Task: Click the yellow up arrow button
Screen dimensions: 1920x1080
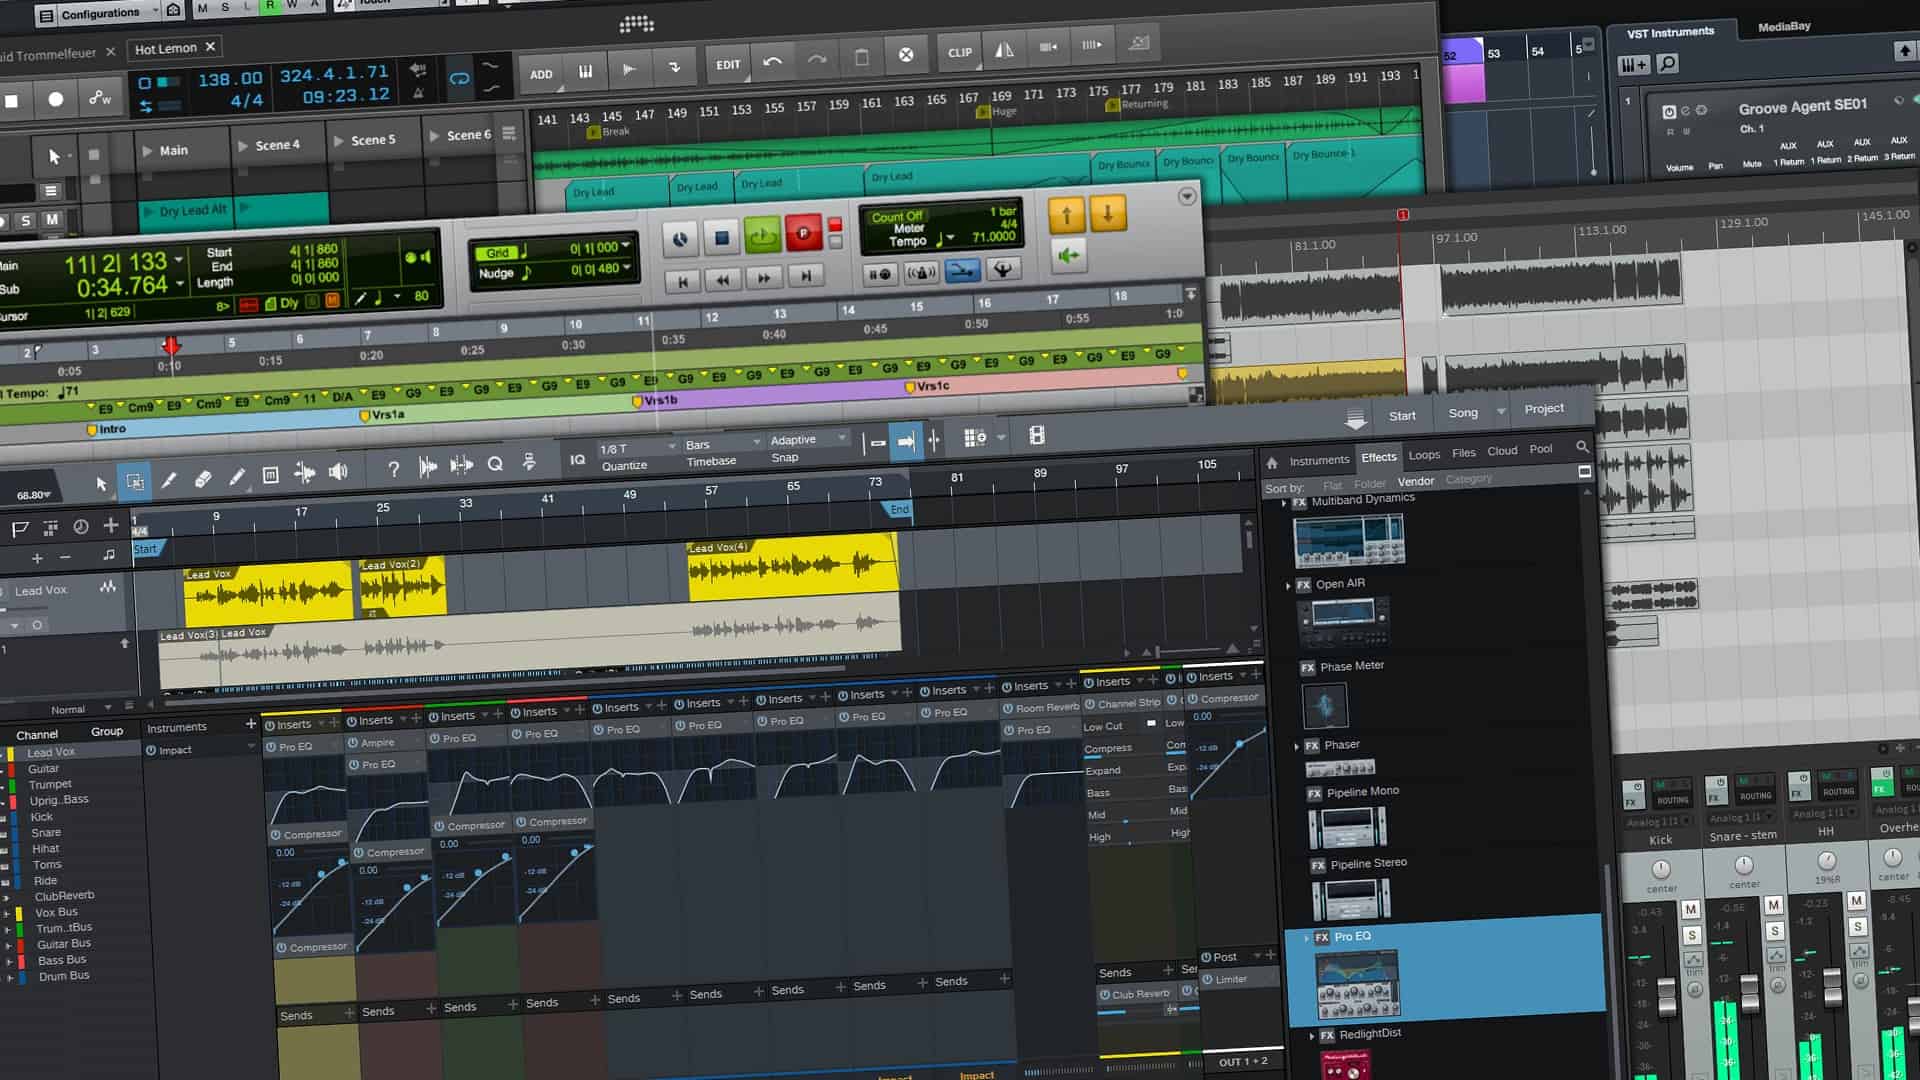Action: [x=1066, y=215]
